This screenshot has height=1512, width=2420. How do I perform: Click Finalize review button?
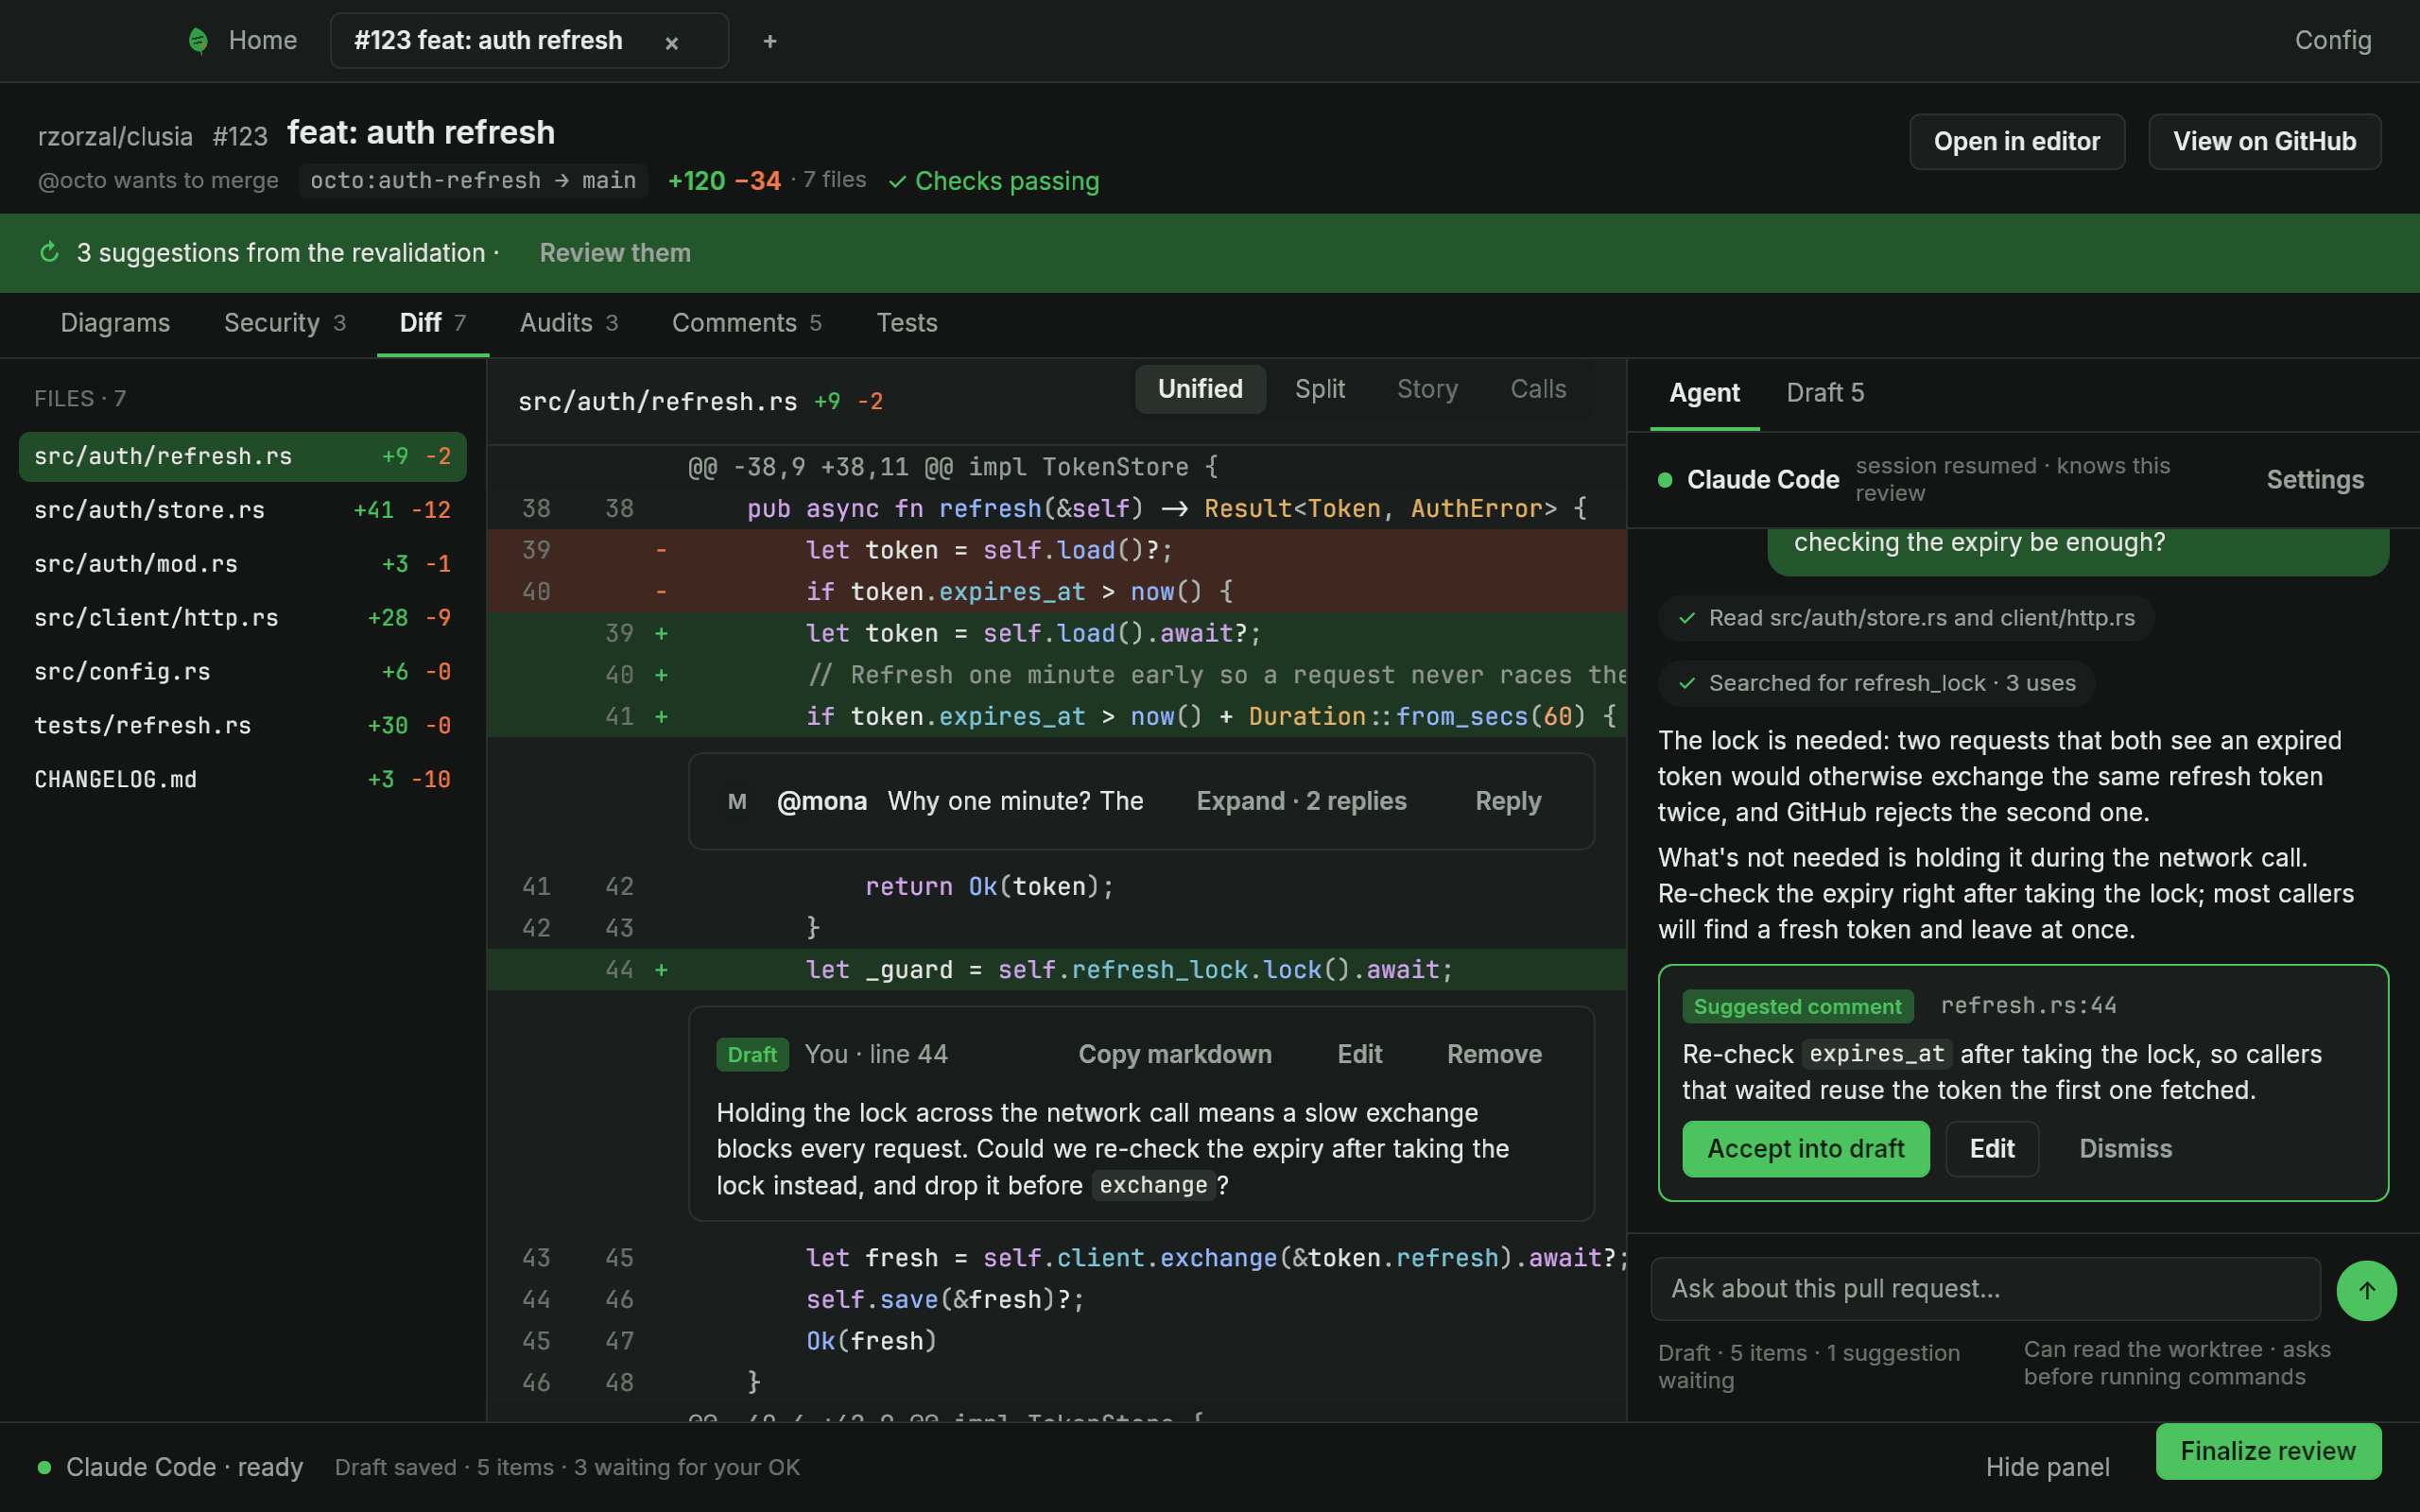(2268, 1451)
